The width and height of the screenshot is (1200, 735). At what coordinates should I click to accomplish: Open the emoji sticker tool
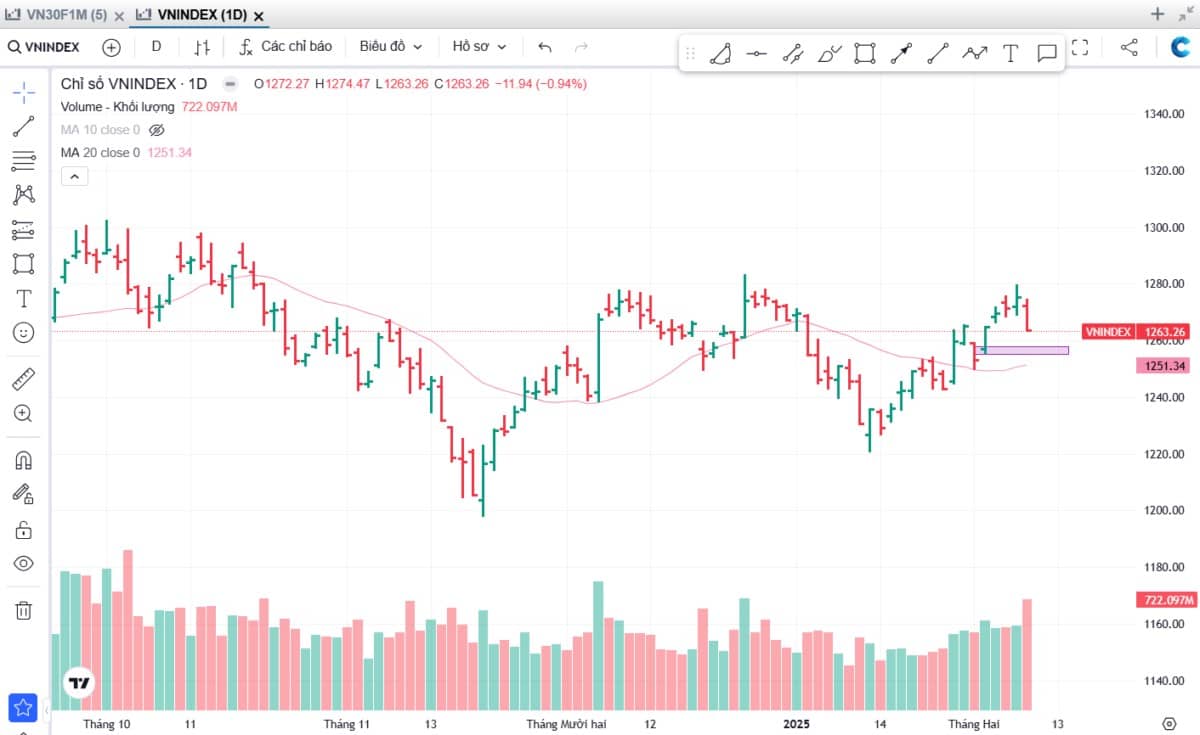24,333
